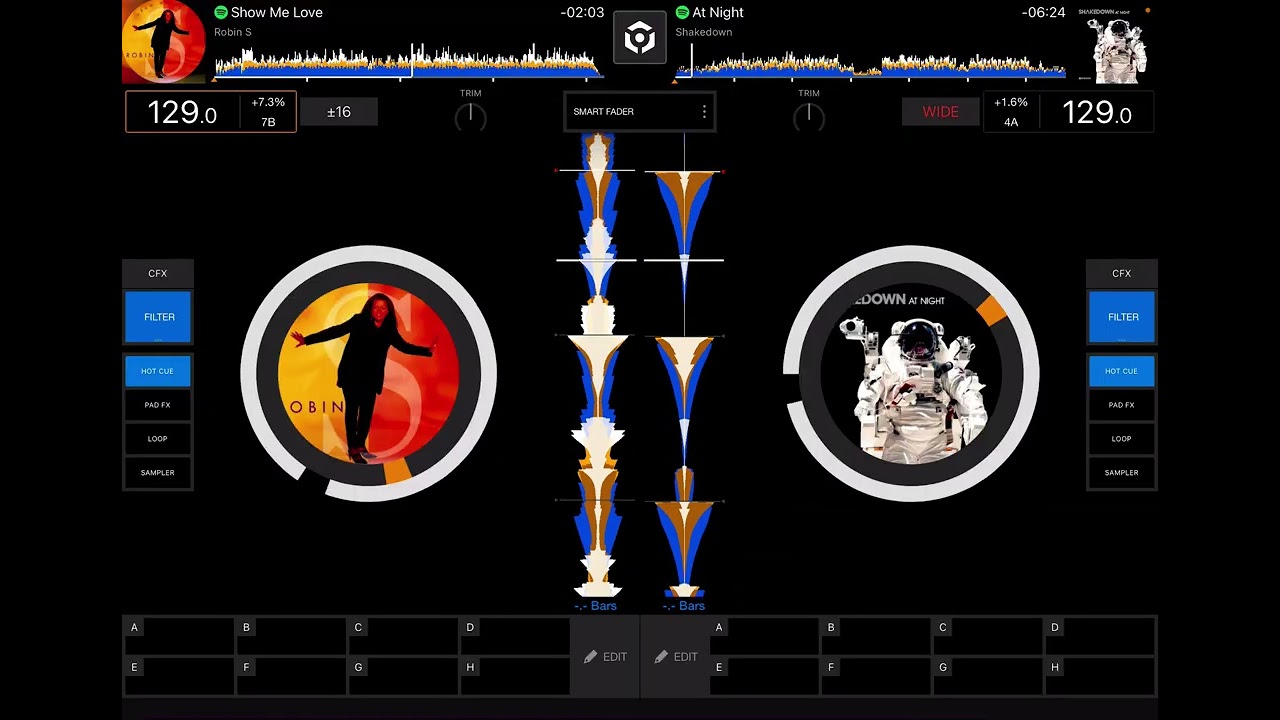This screenshot has height=720, width=1280.
Task: Click the -02:03 remaining time
Action: (582, 12)
